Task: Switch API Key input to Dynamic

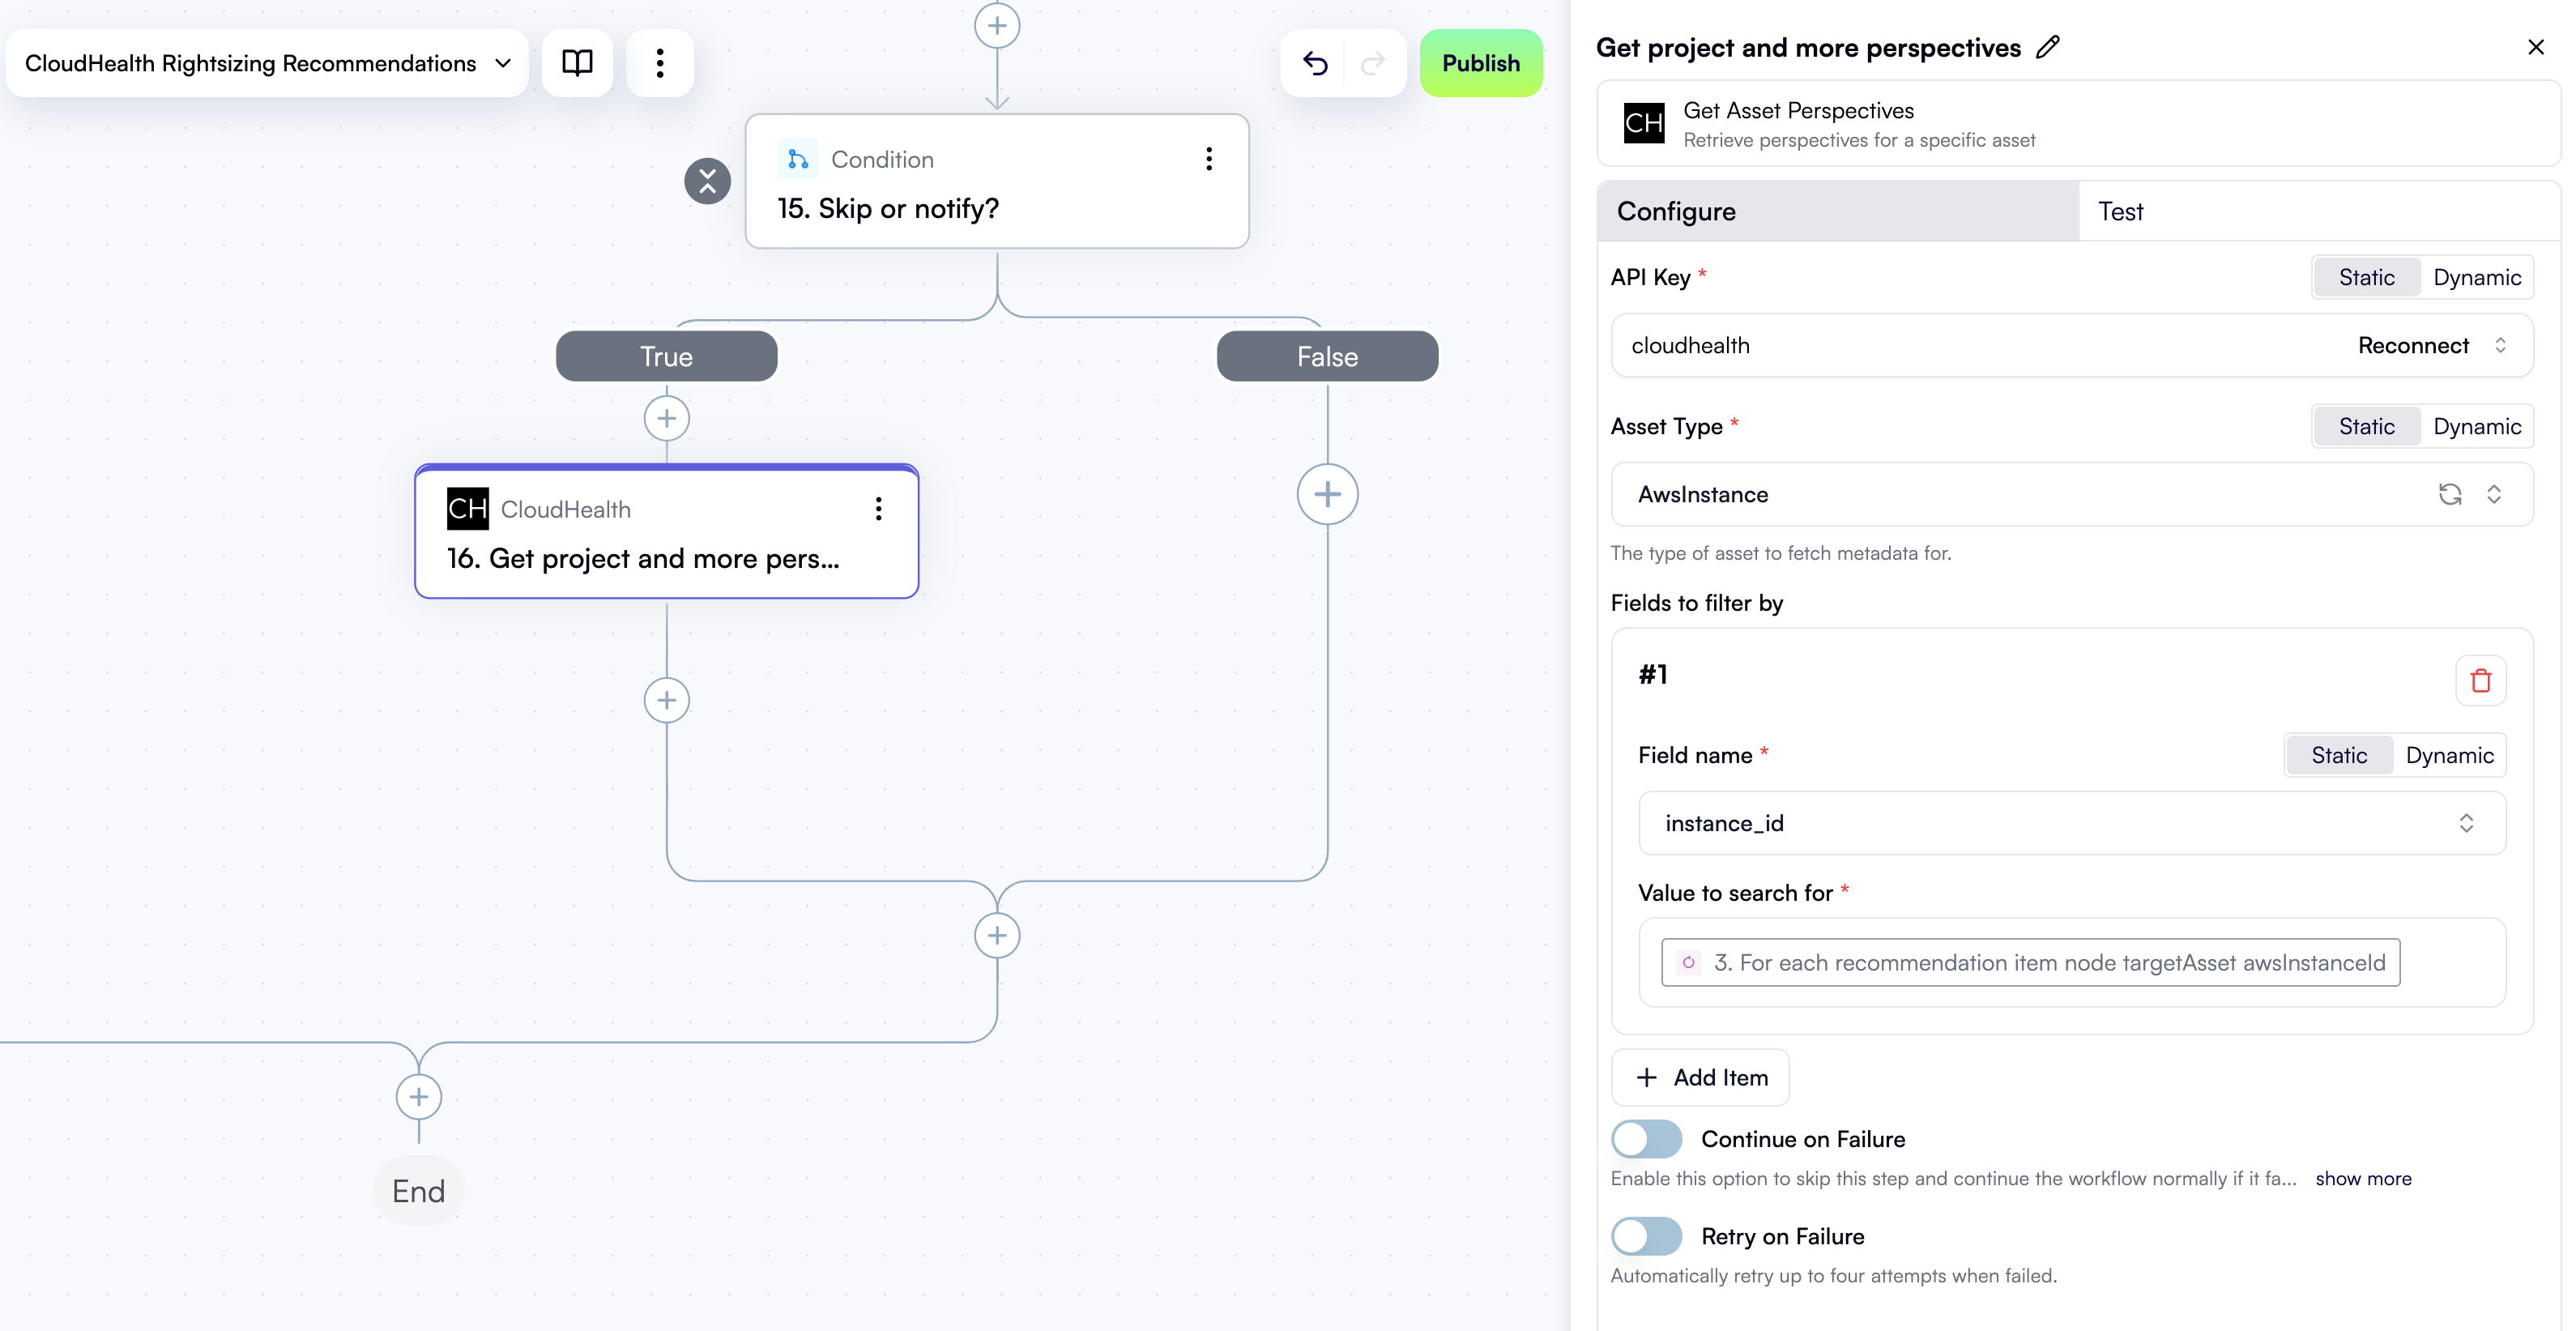Action: [x=2477, y=277]
